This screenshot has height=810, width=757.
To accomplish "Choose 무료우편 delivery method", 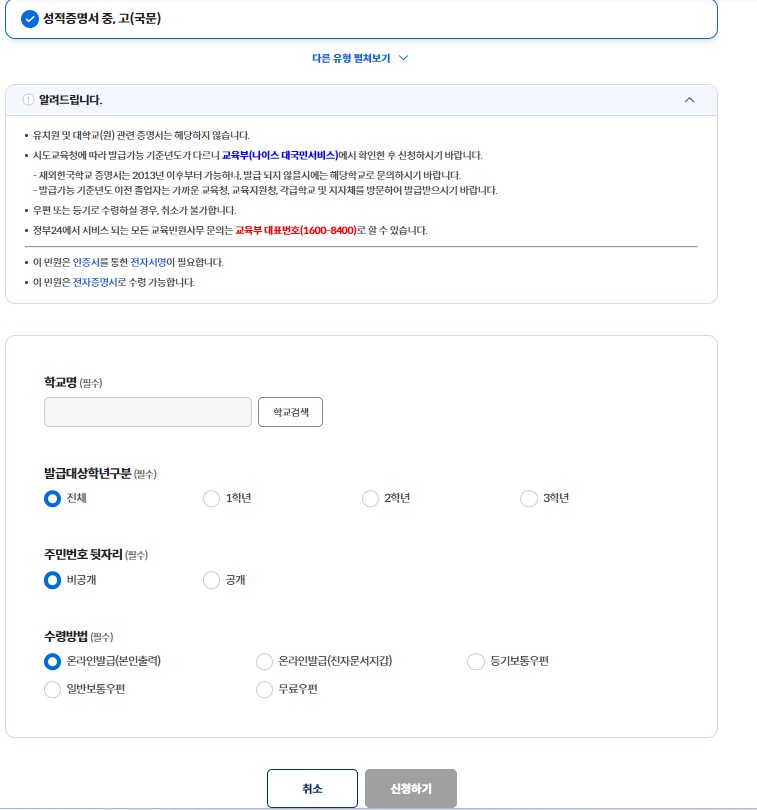I will 264,689.
